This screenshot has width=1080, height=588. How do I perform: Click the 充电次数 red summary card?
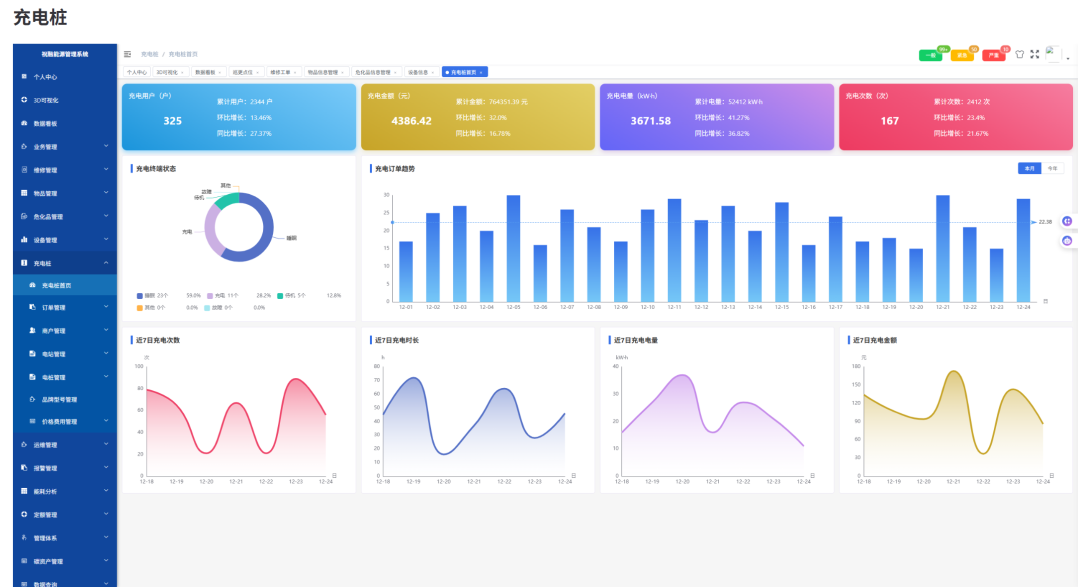[x=956, y=117]
